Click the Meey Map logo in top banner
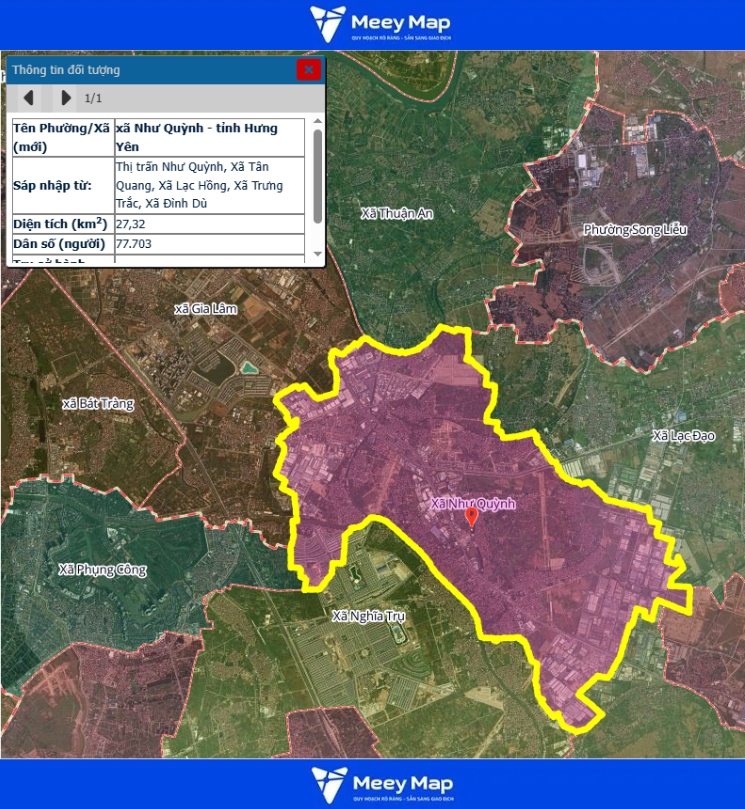 click(x=380, y=24)
